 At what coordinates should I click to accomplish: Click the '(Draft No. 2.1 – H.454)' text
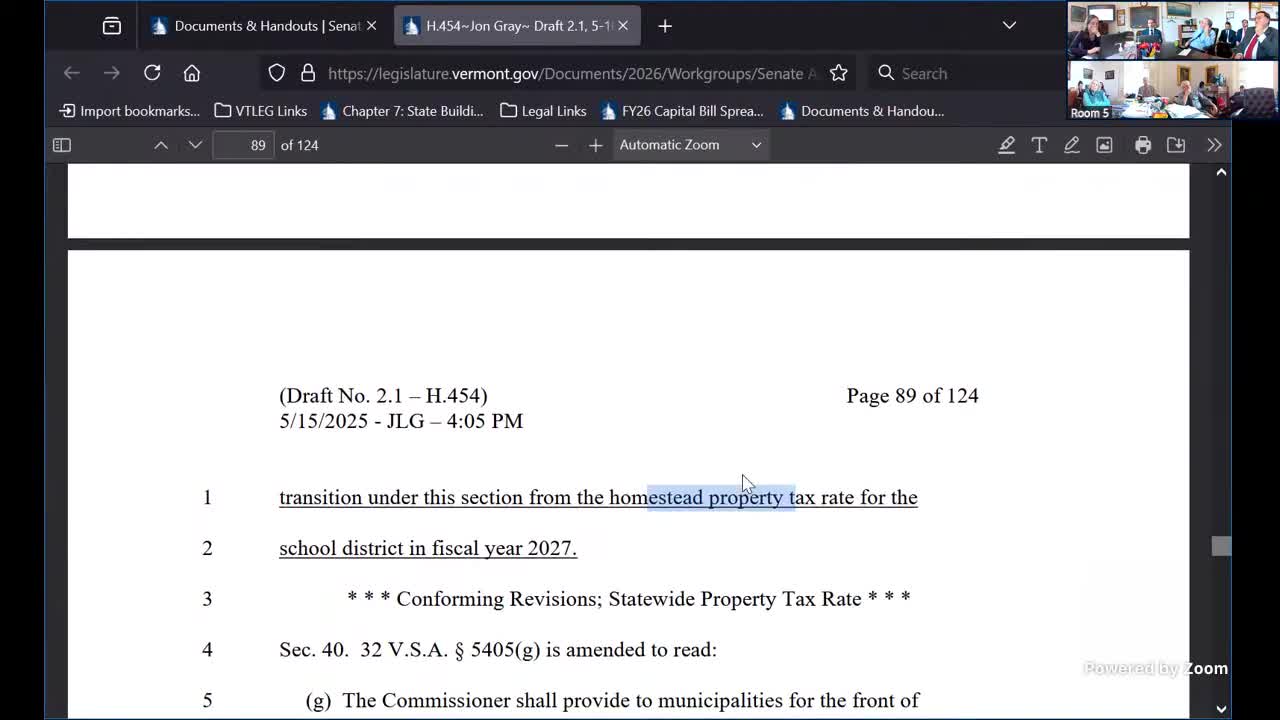pos(383,396)
